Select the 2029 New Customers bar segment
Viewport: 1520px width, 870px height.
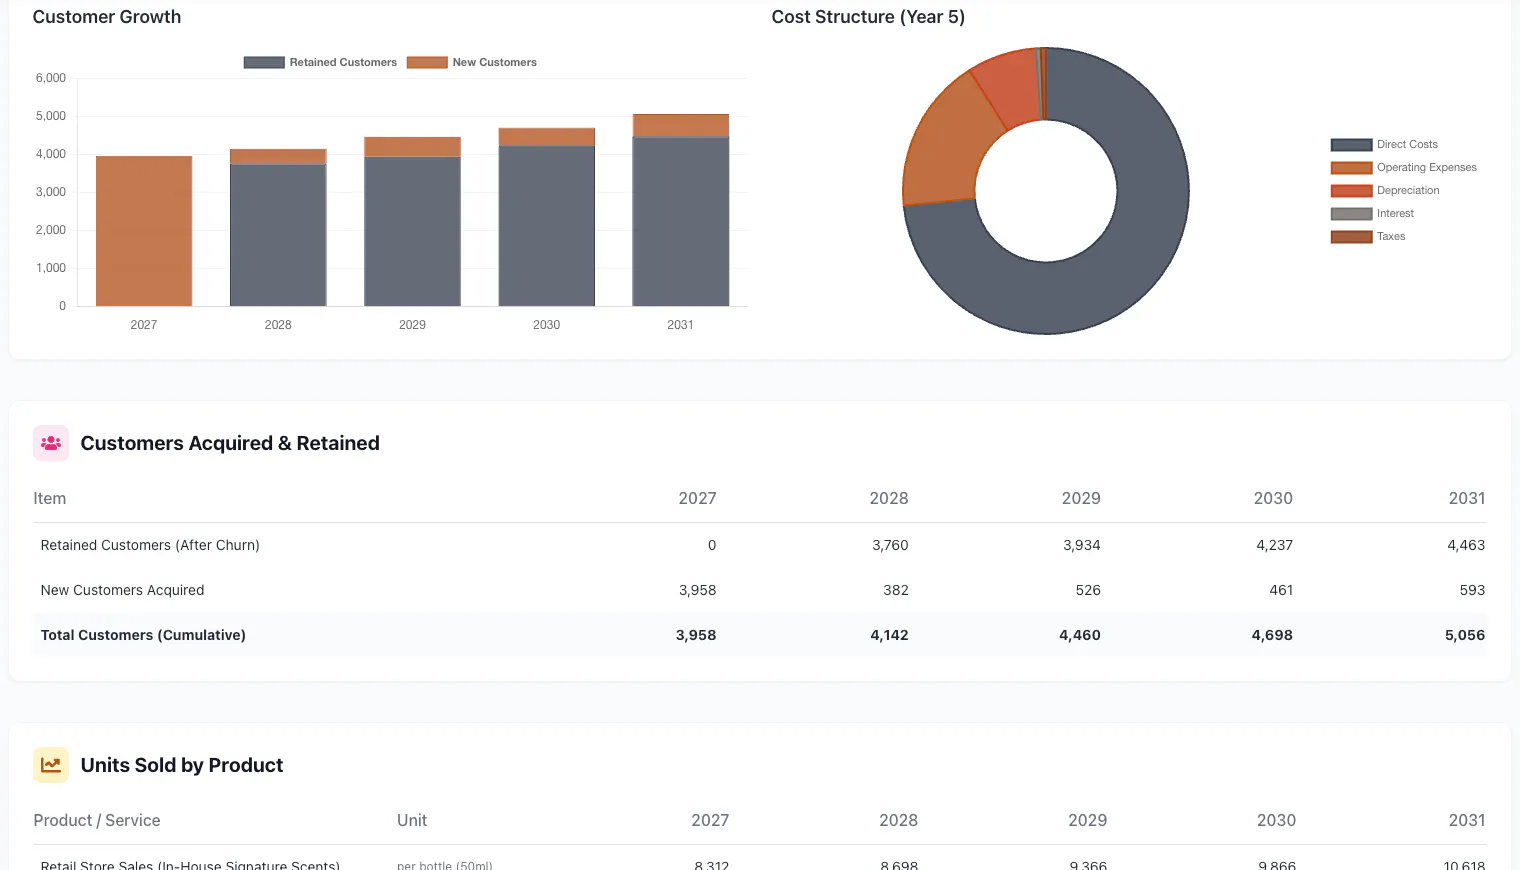[x=412, y=147]
